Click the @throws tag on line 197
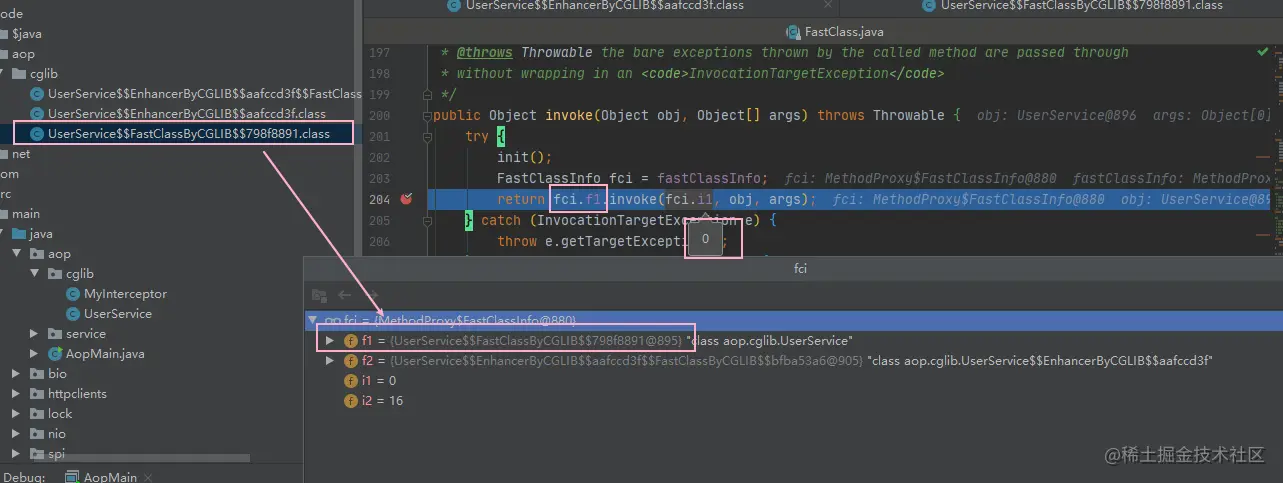1283x483 pixels. pos(485,52)
